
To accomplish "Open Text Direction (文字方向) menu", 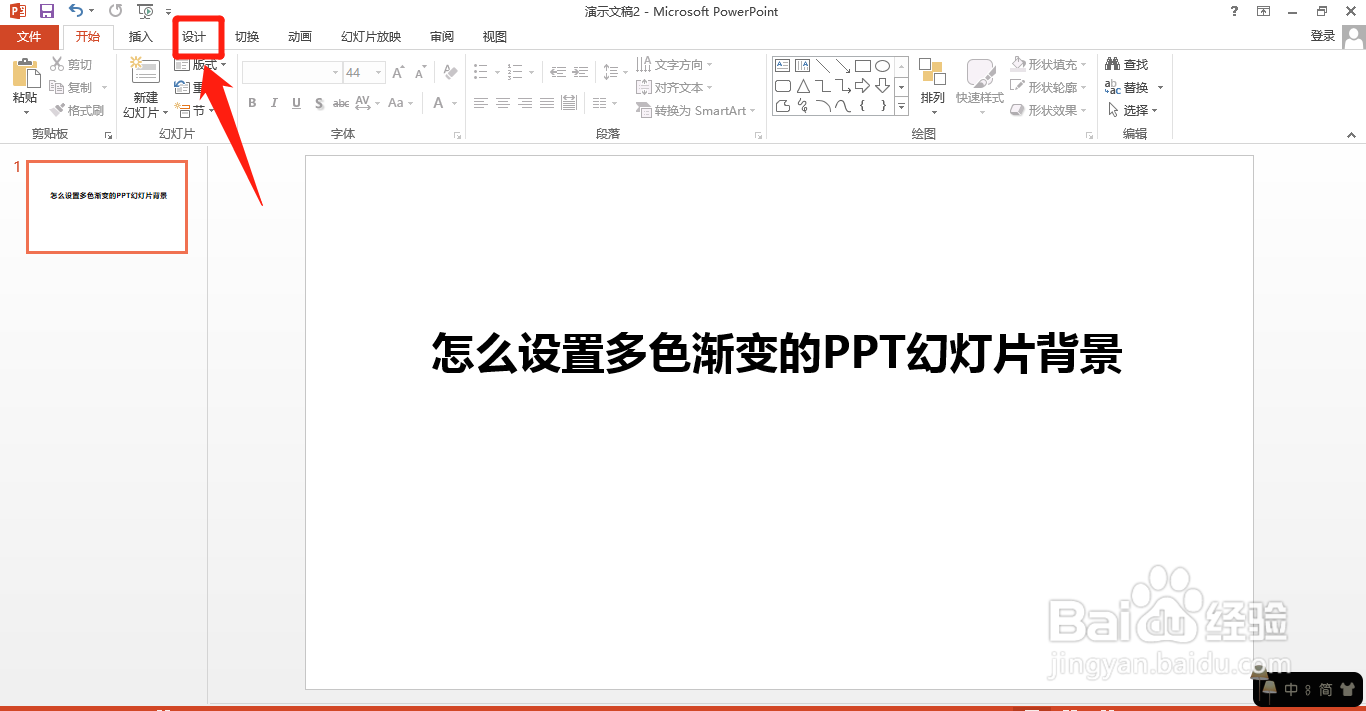I will tap(674, 64).
